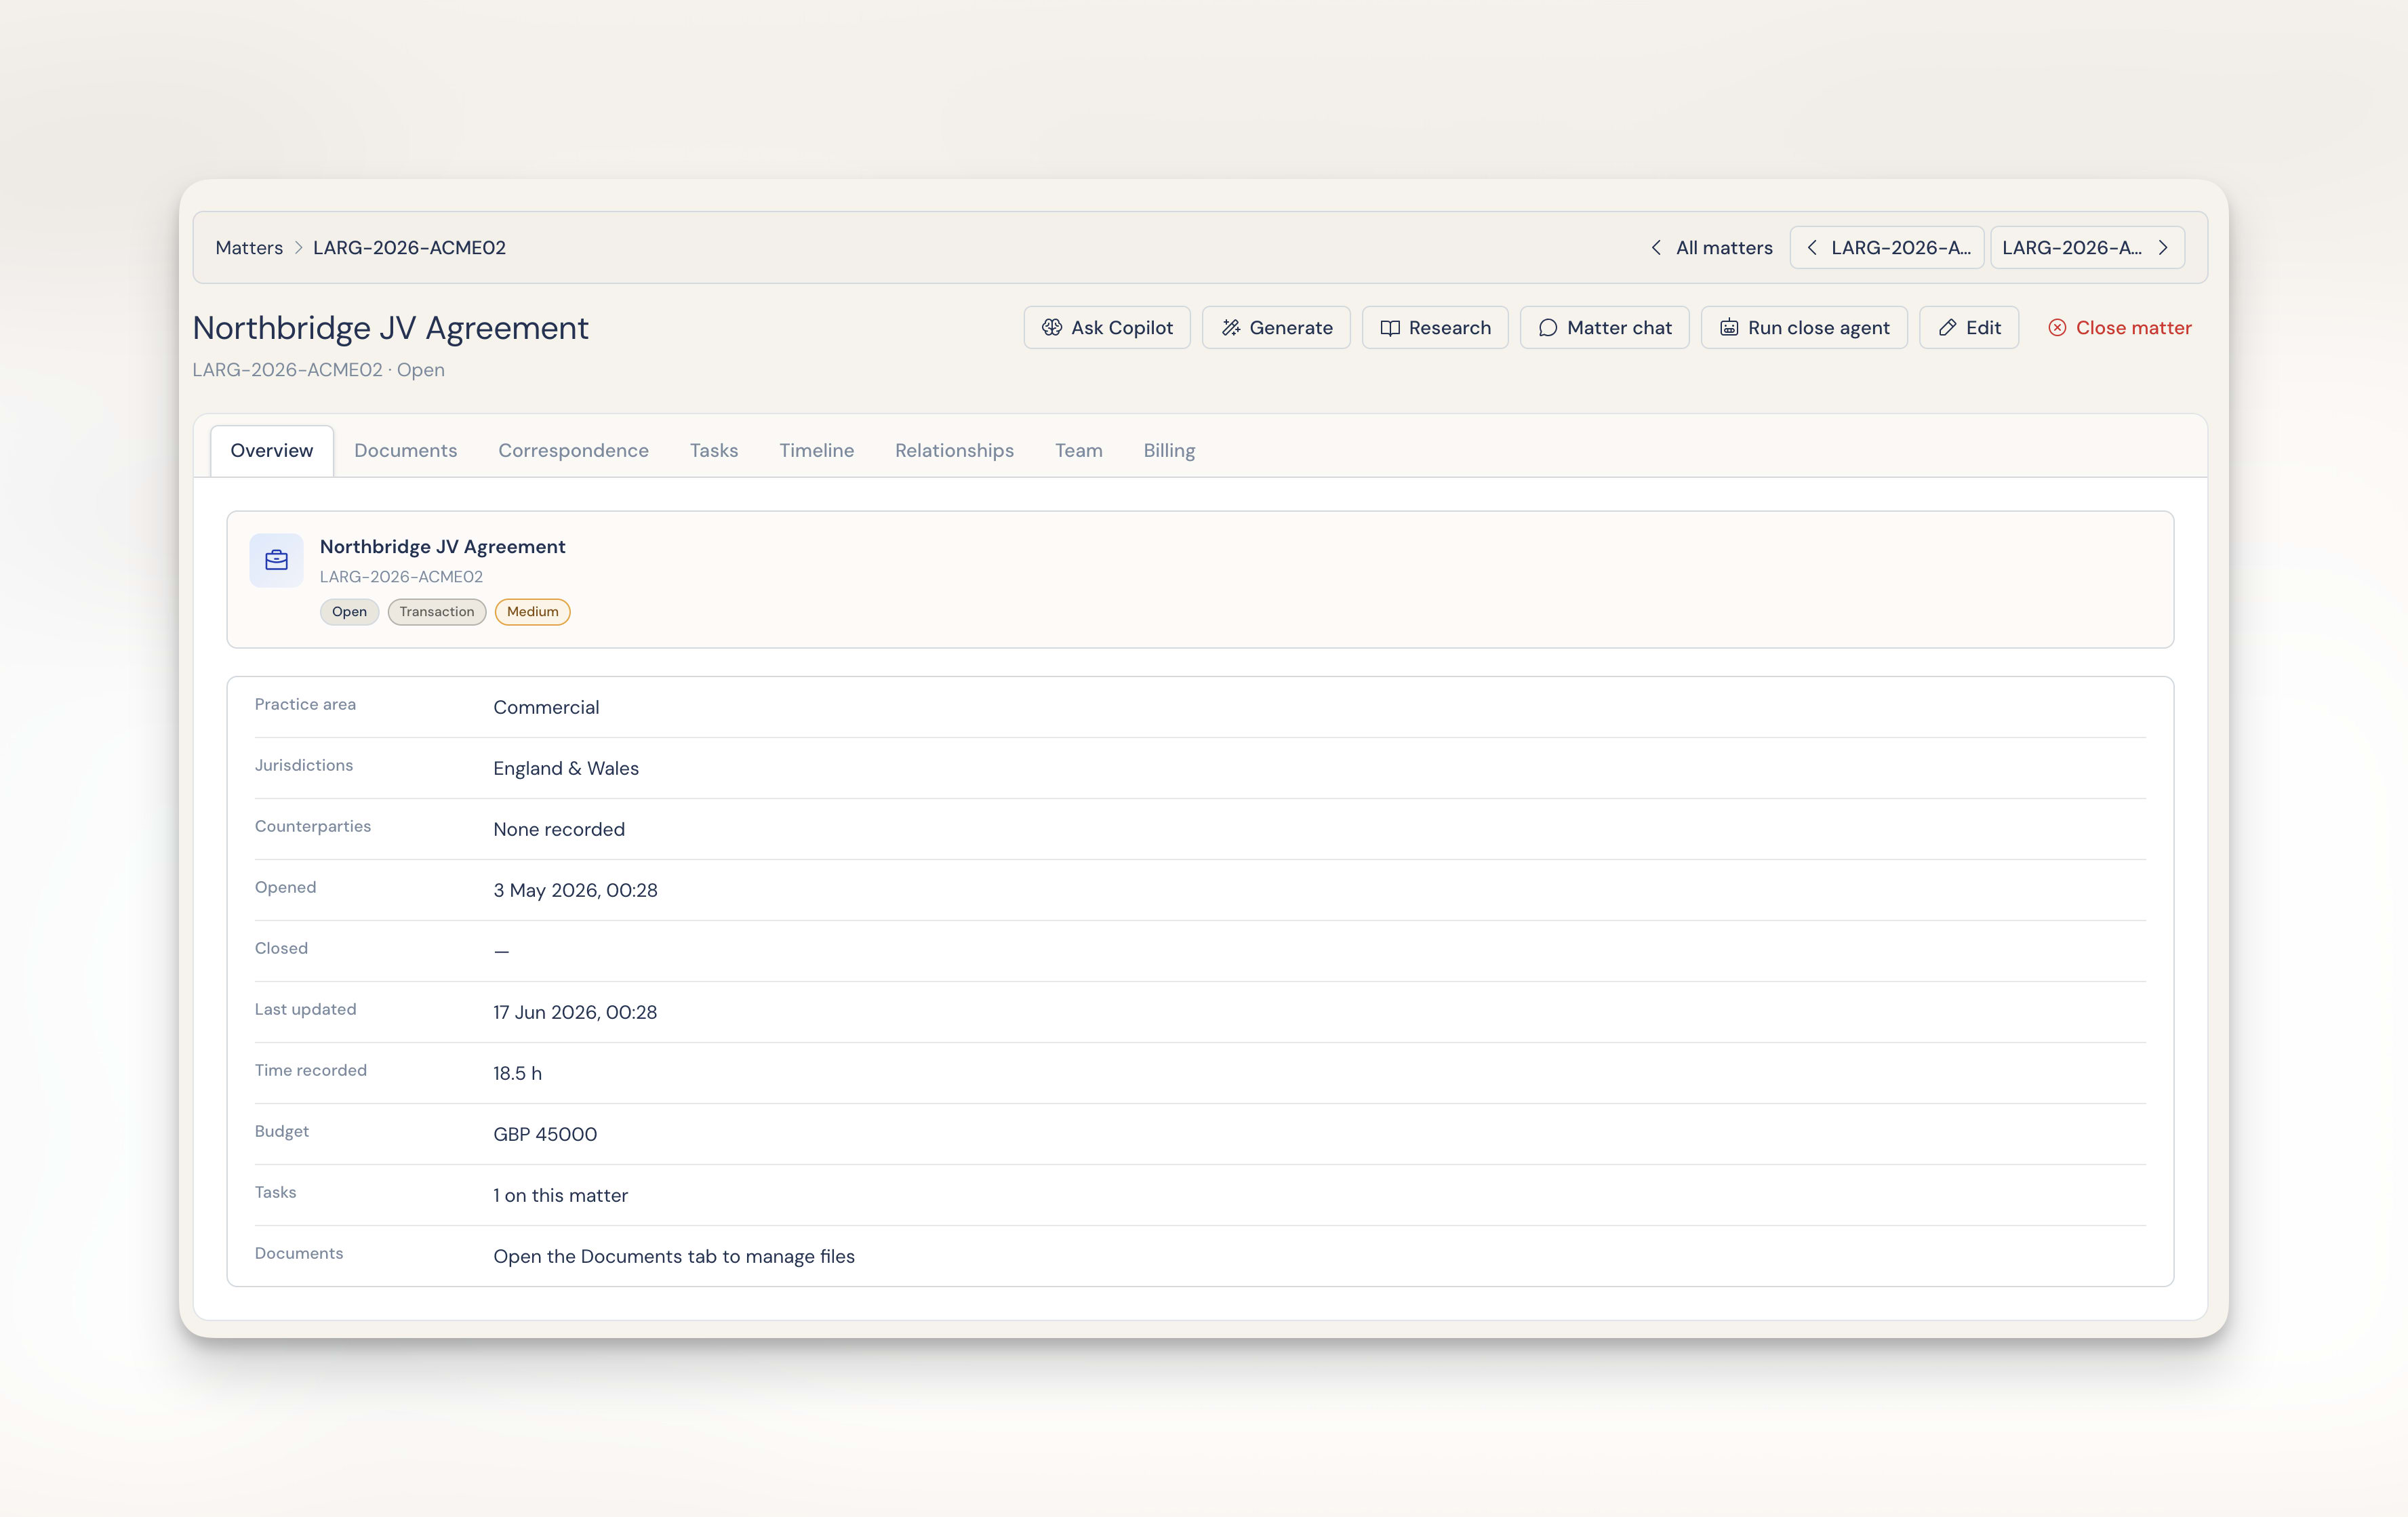Click the Research book icon
2408x1517 pixels.
(x=1390, y=328)
